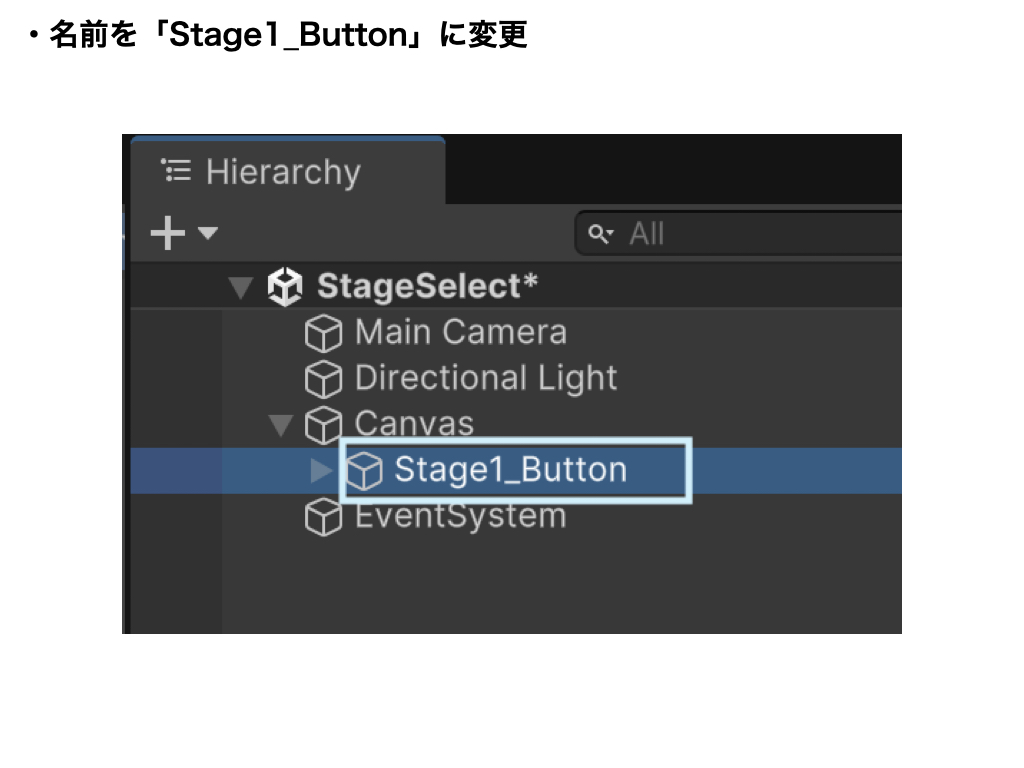Click the Unity scene icon beside StageSelect
The width and height of the screenshot is (1024, 768).
pyautogui.click(x=286, y=288)
